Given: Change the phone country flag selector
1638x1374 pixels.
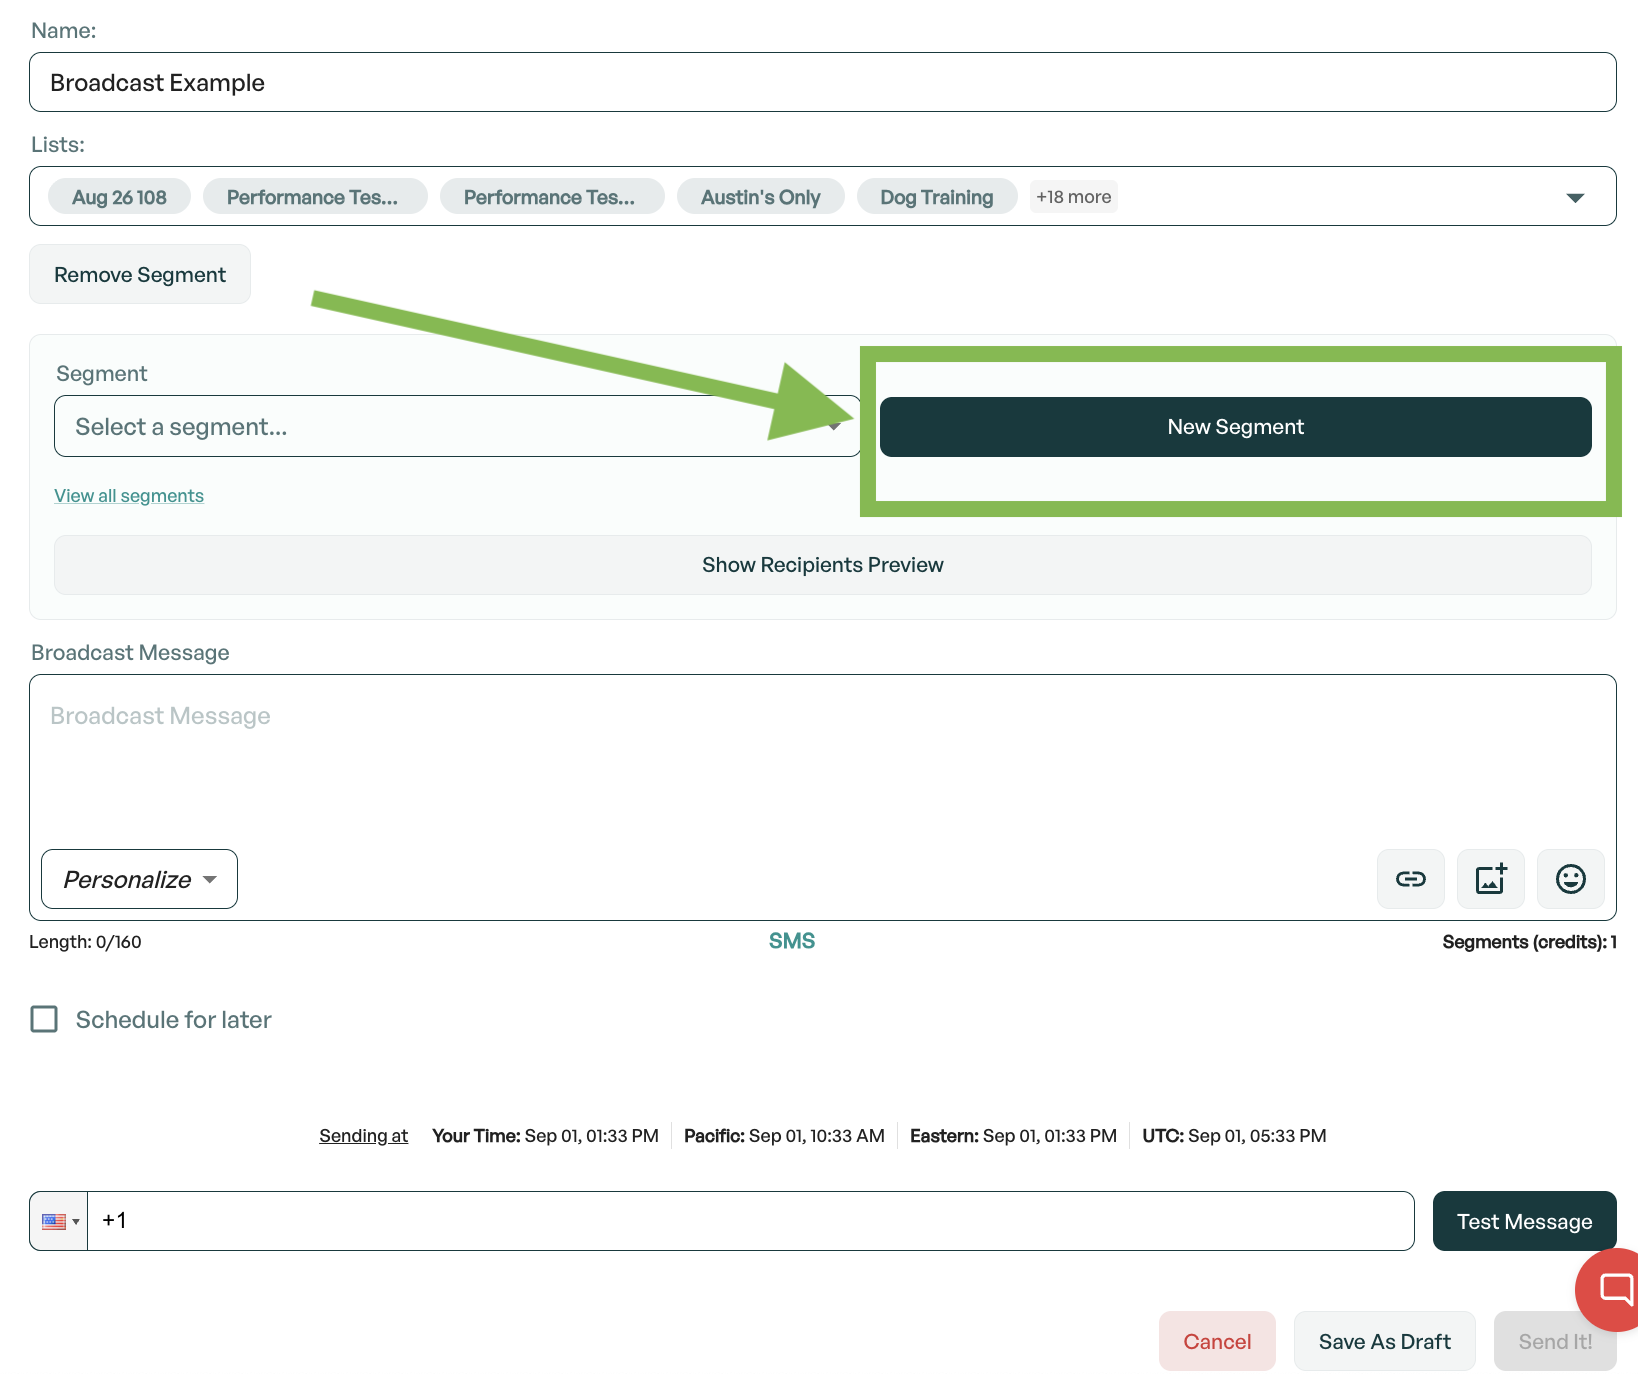Looking at the screenshot, I should pos(60,1221).
